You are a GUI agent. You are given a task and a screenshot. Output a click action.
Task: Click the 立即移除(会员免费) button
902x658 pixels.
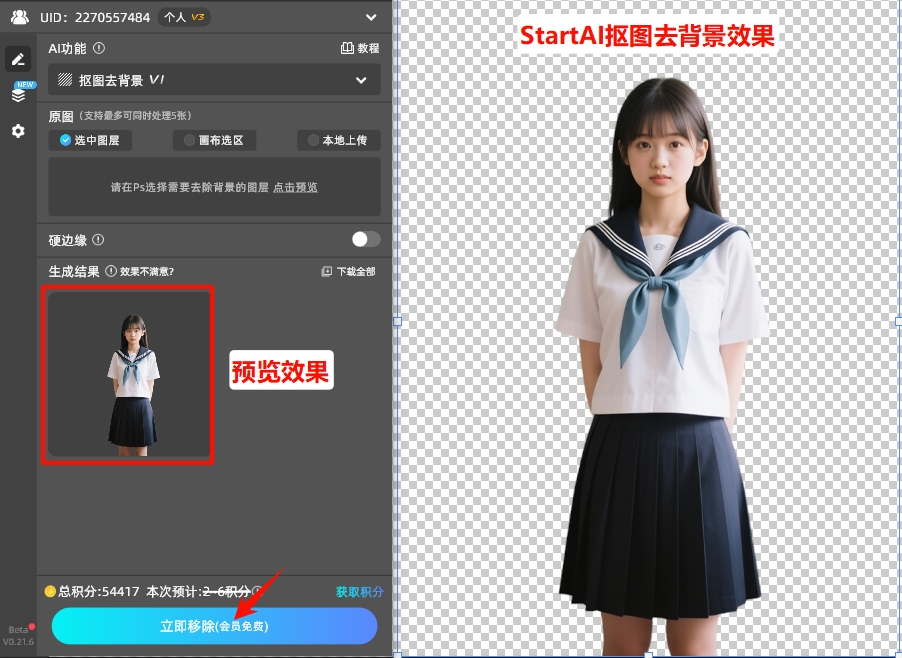214,625
